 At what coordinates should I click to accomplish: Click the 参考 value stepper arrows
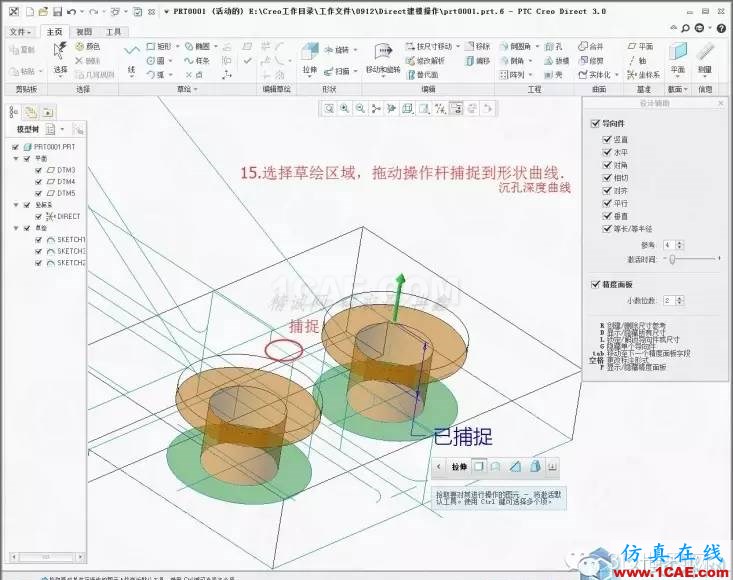coord(680,245)
